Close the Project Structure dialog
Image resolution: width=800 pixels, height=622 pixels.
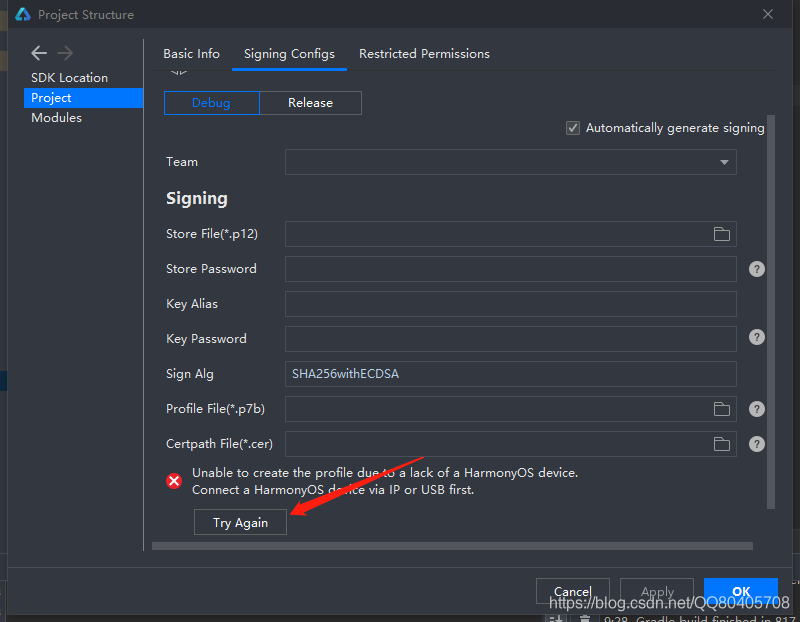pos(768,14)
